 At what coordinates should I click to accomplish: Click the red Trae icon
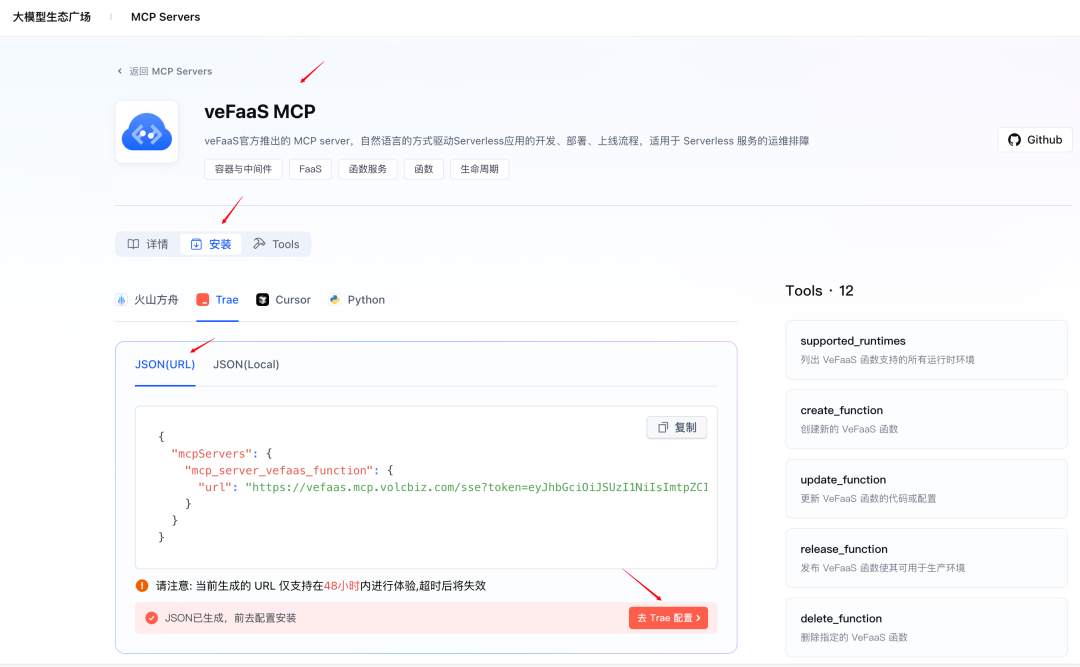202,300
